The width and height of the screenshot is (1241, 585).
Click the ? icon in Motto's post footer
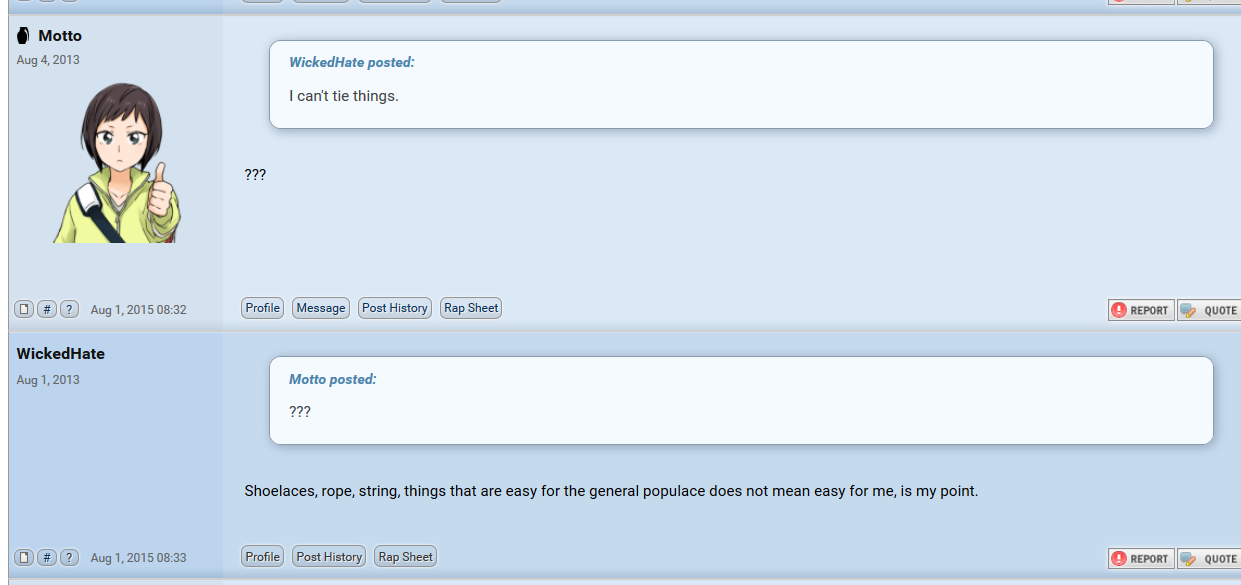tap(69, 309)
